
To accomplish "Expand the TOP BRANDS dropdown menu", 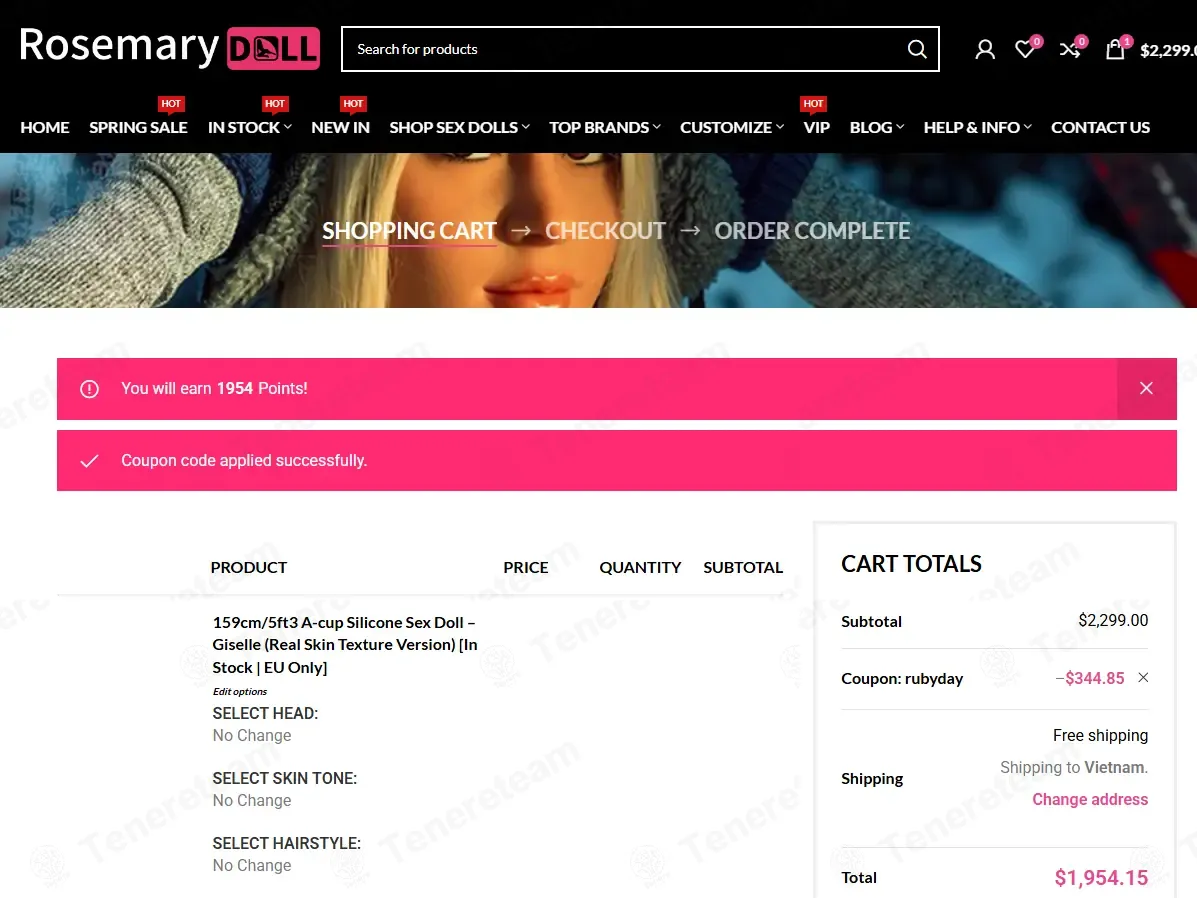I will [x=605, y=128].
